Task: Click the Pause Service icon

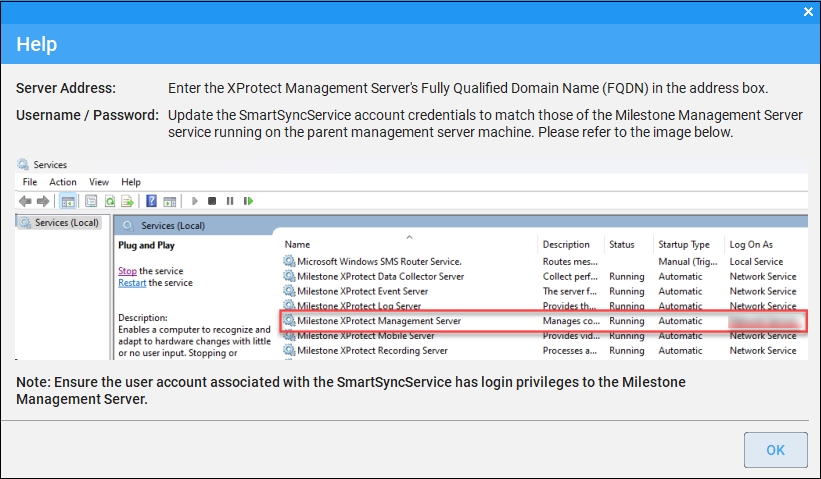Action: click(x=228, y=201)
